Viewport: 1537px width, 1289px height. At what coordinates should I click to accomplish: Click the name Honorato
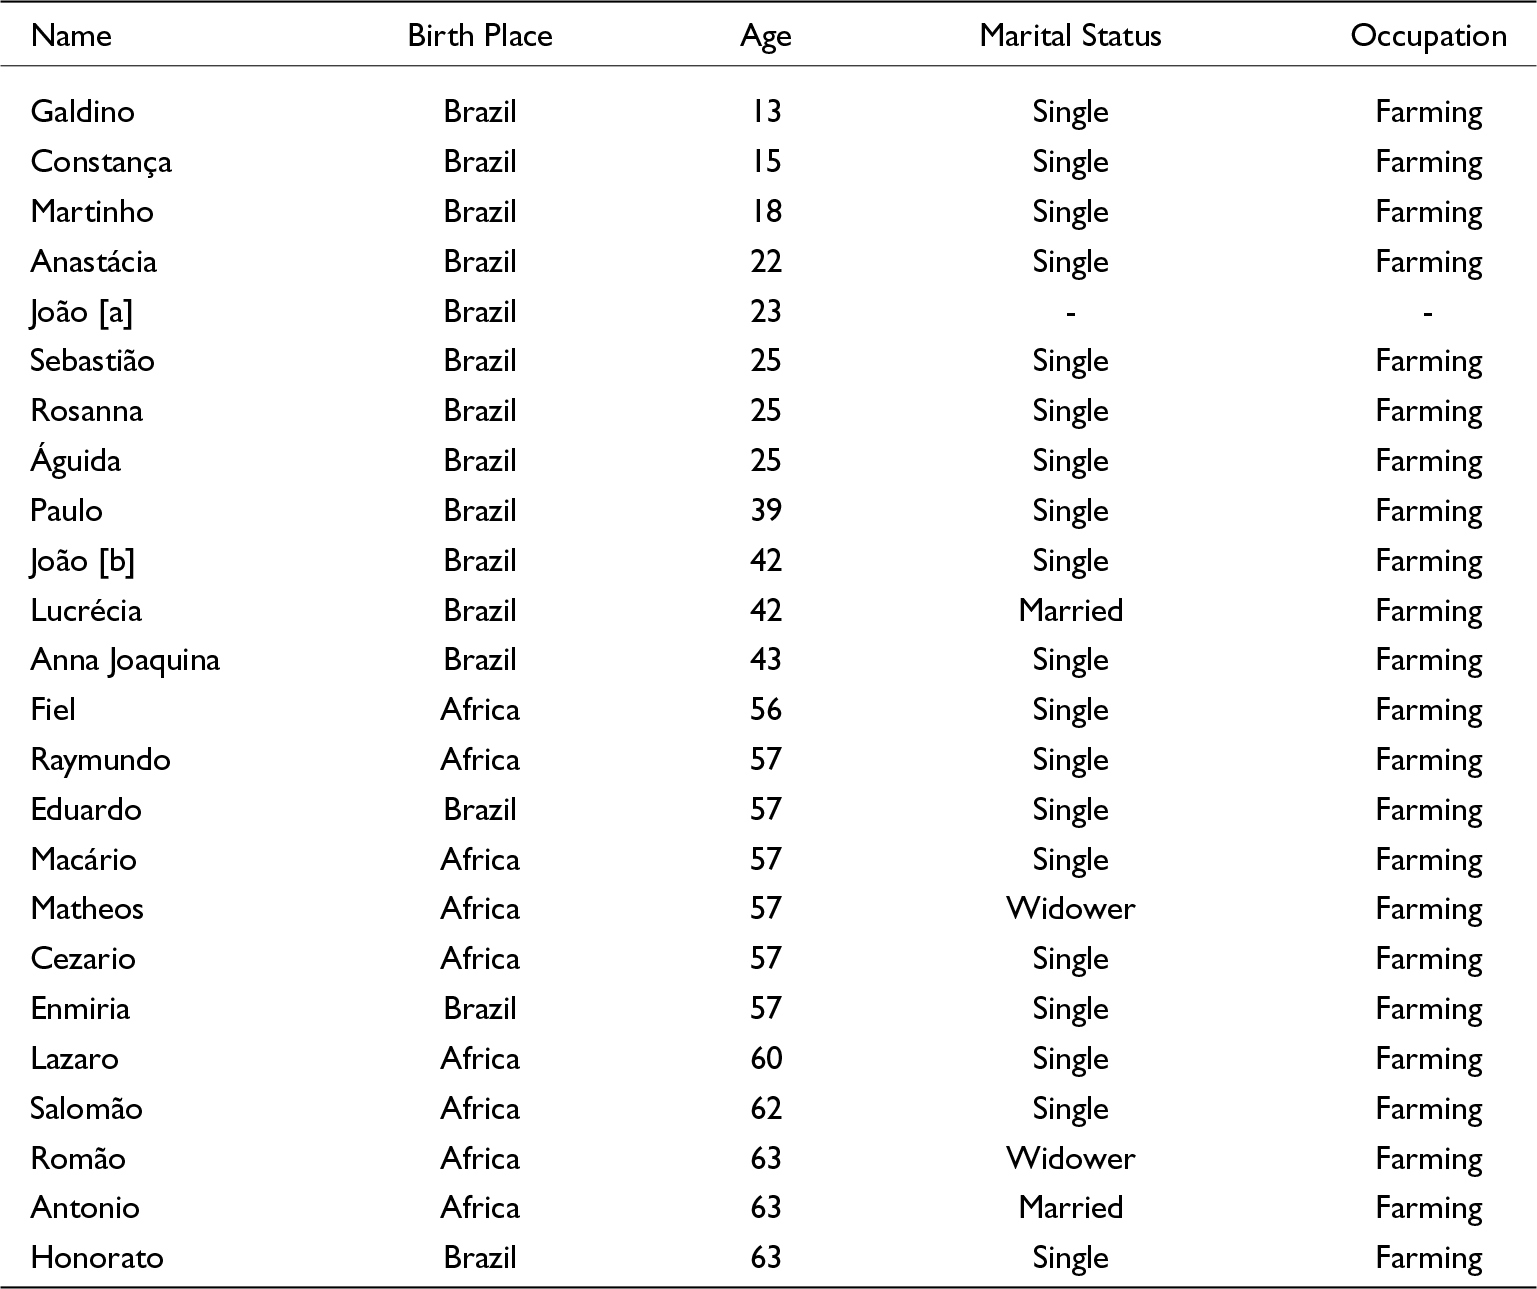tap(97, 1257)
